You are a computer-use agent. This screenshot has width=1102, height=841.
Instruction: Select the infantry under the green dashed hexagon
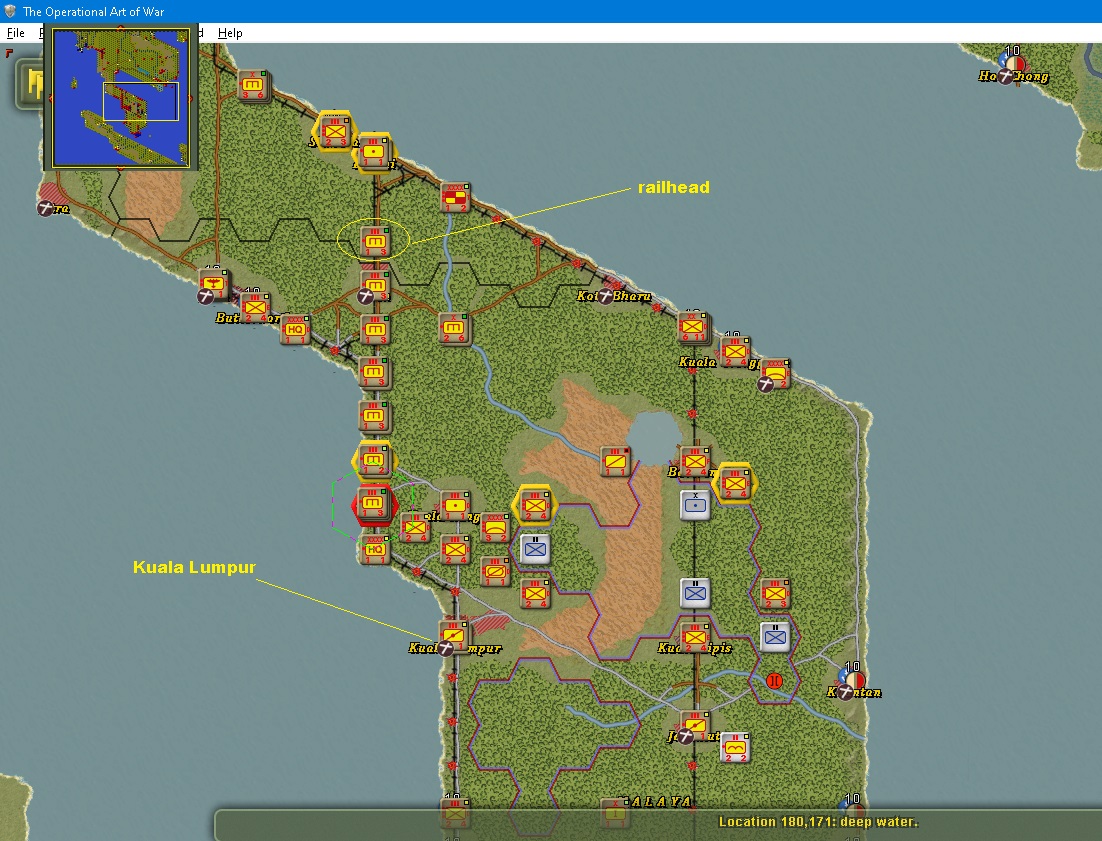[x=415, y=527]
